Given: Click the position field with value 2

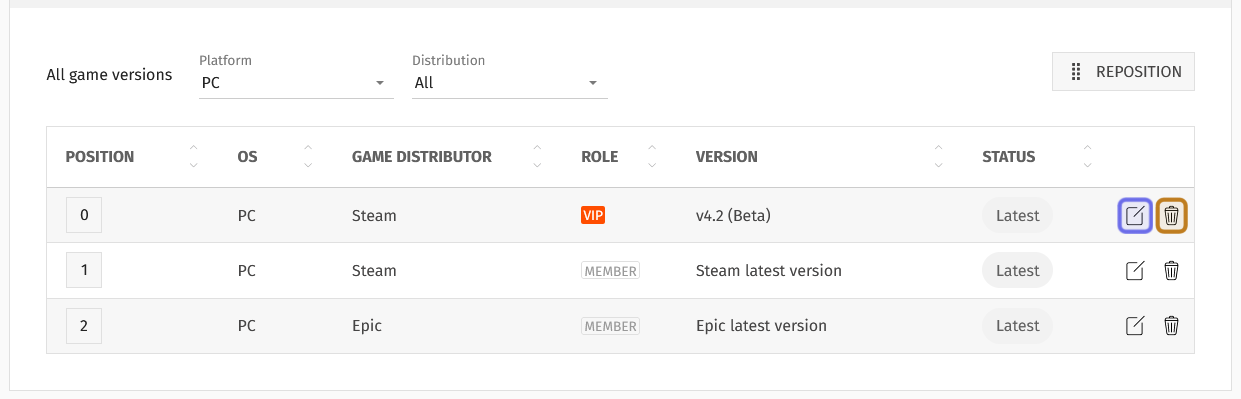Looking at the screenshot, I should tap(84, 325).
